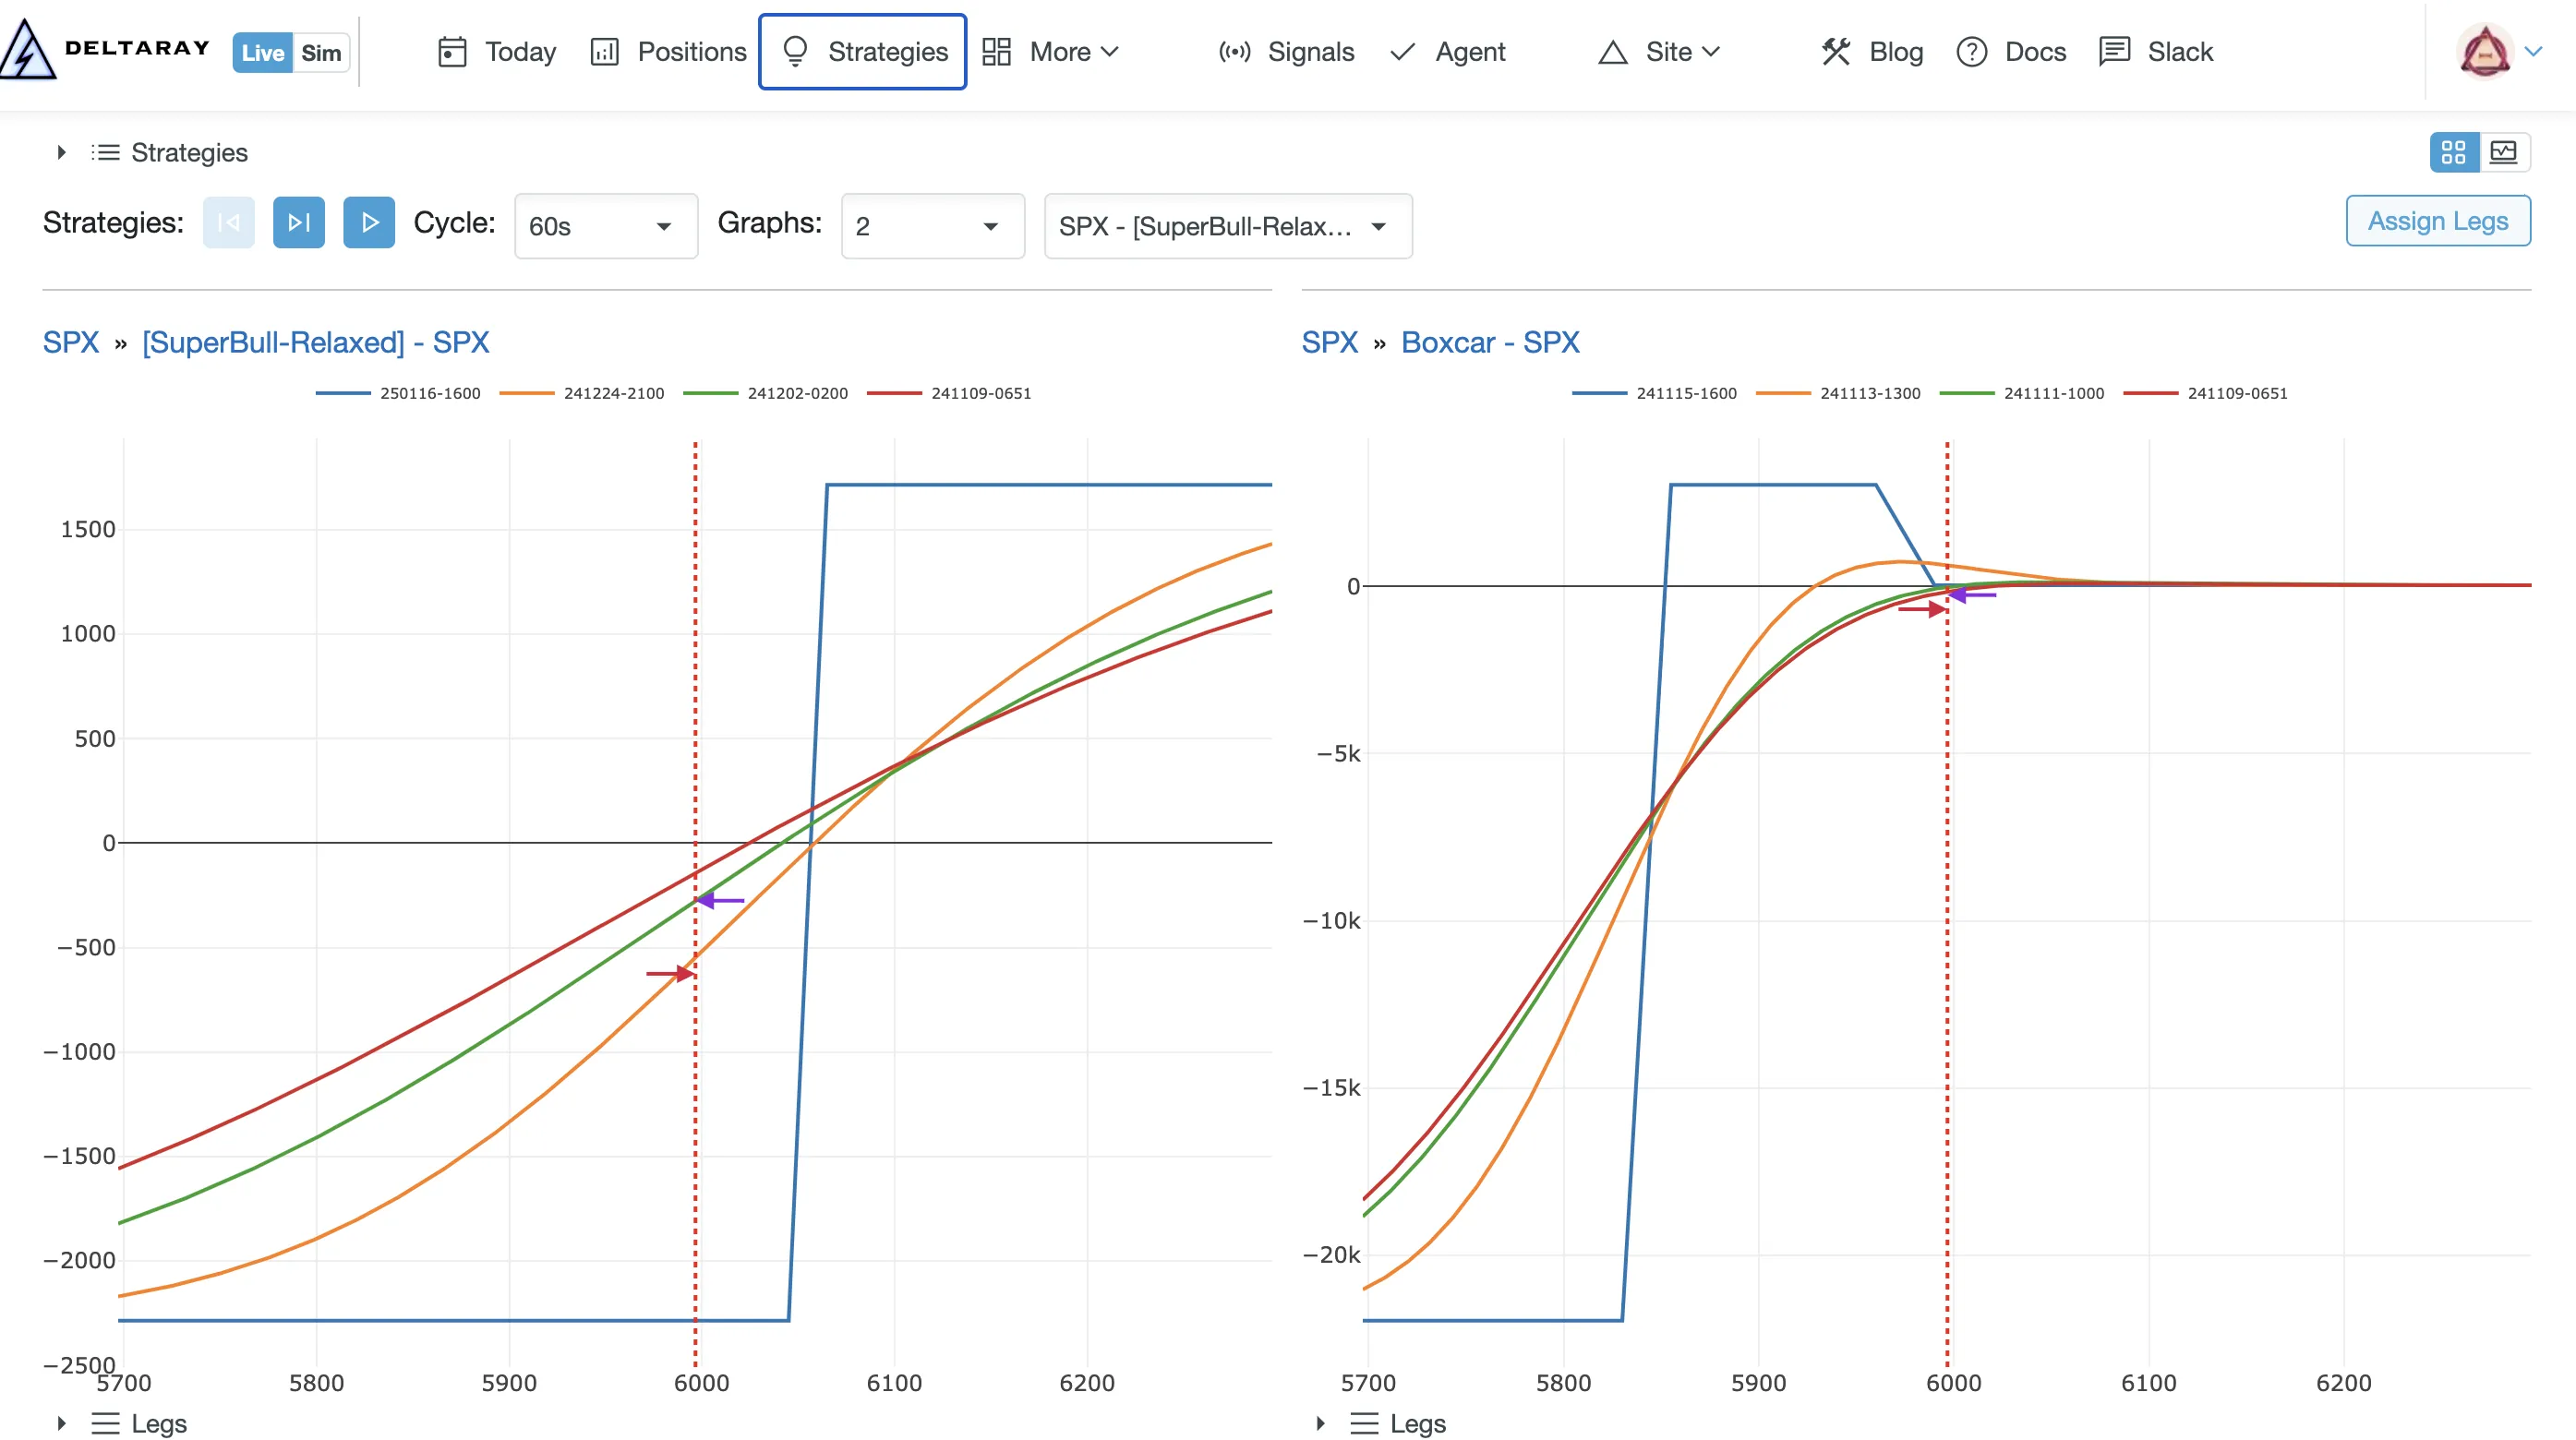Click the Assign Legs button
The image size is (2576, 1440).
pyautogui.click(x=2437, y=221)
